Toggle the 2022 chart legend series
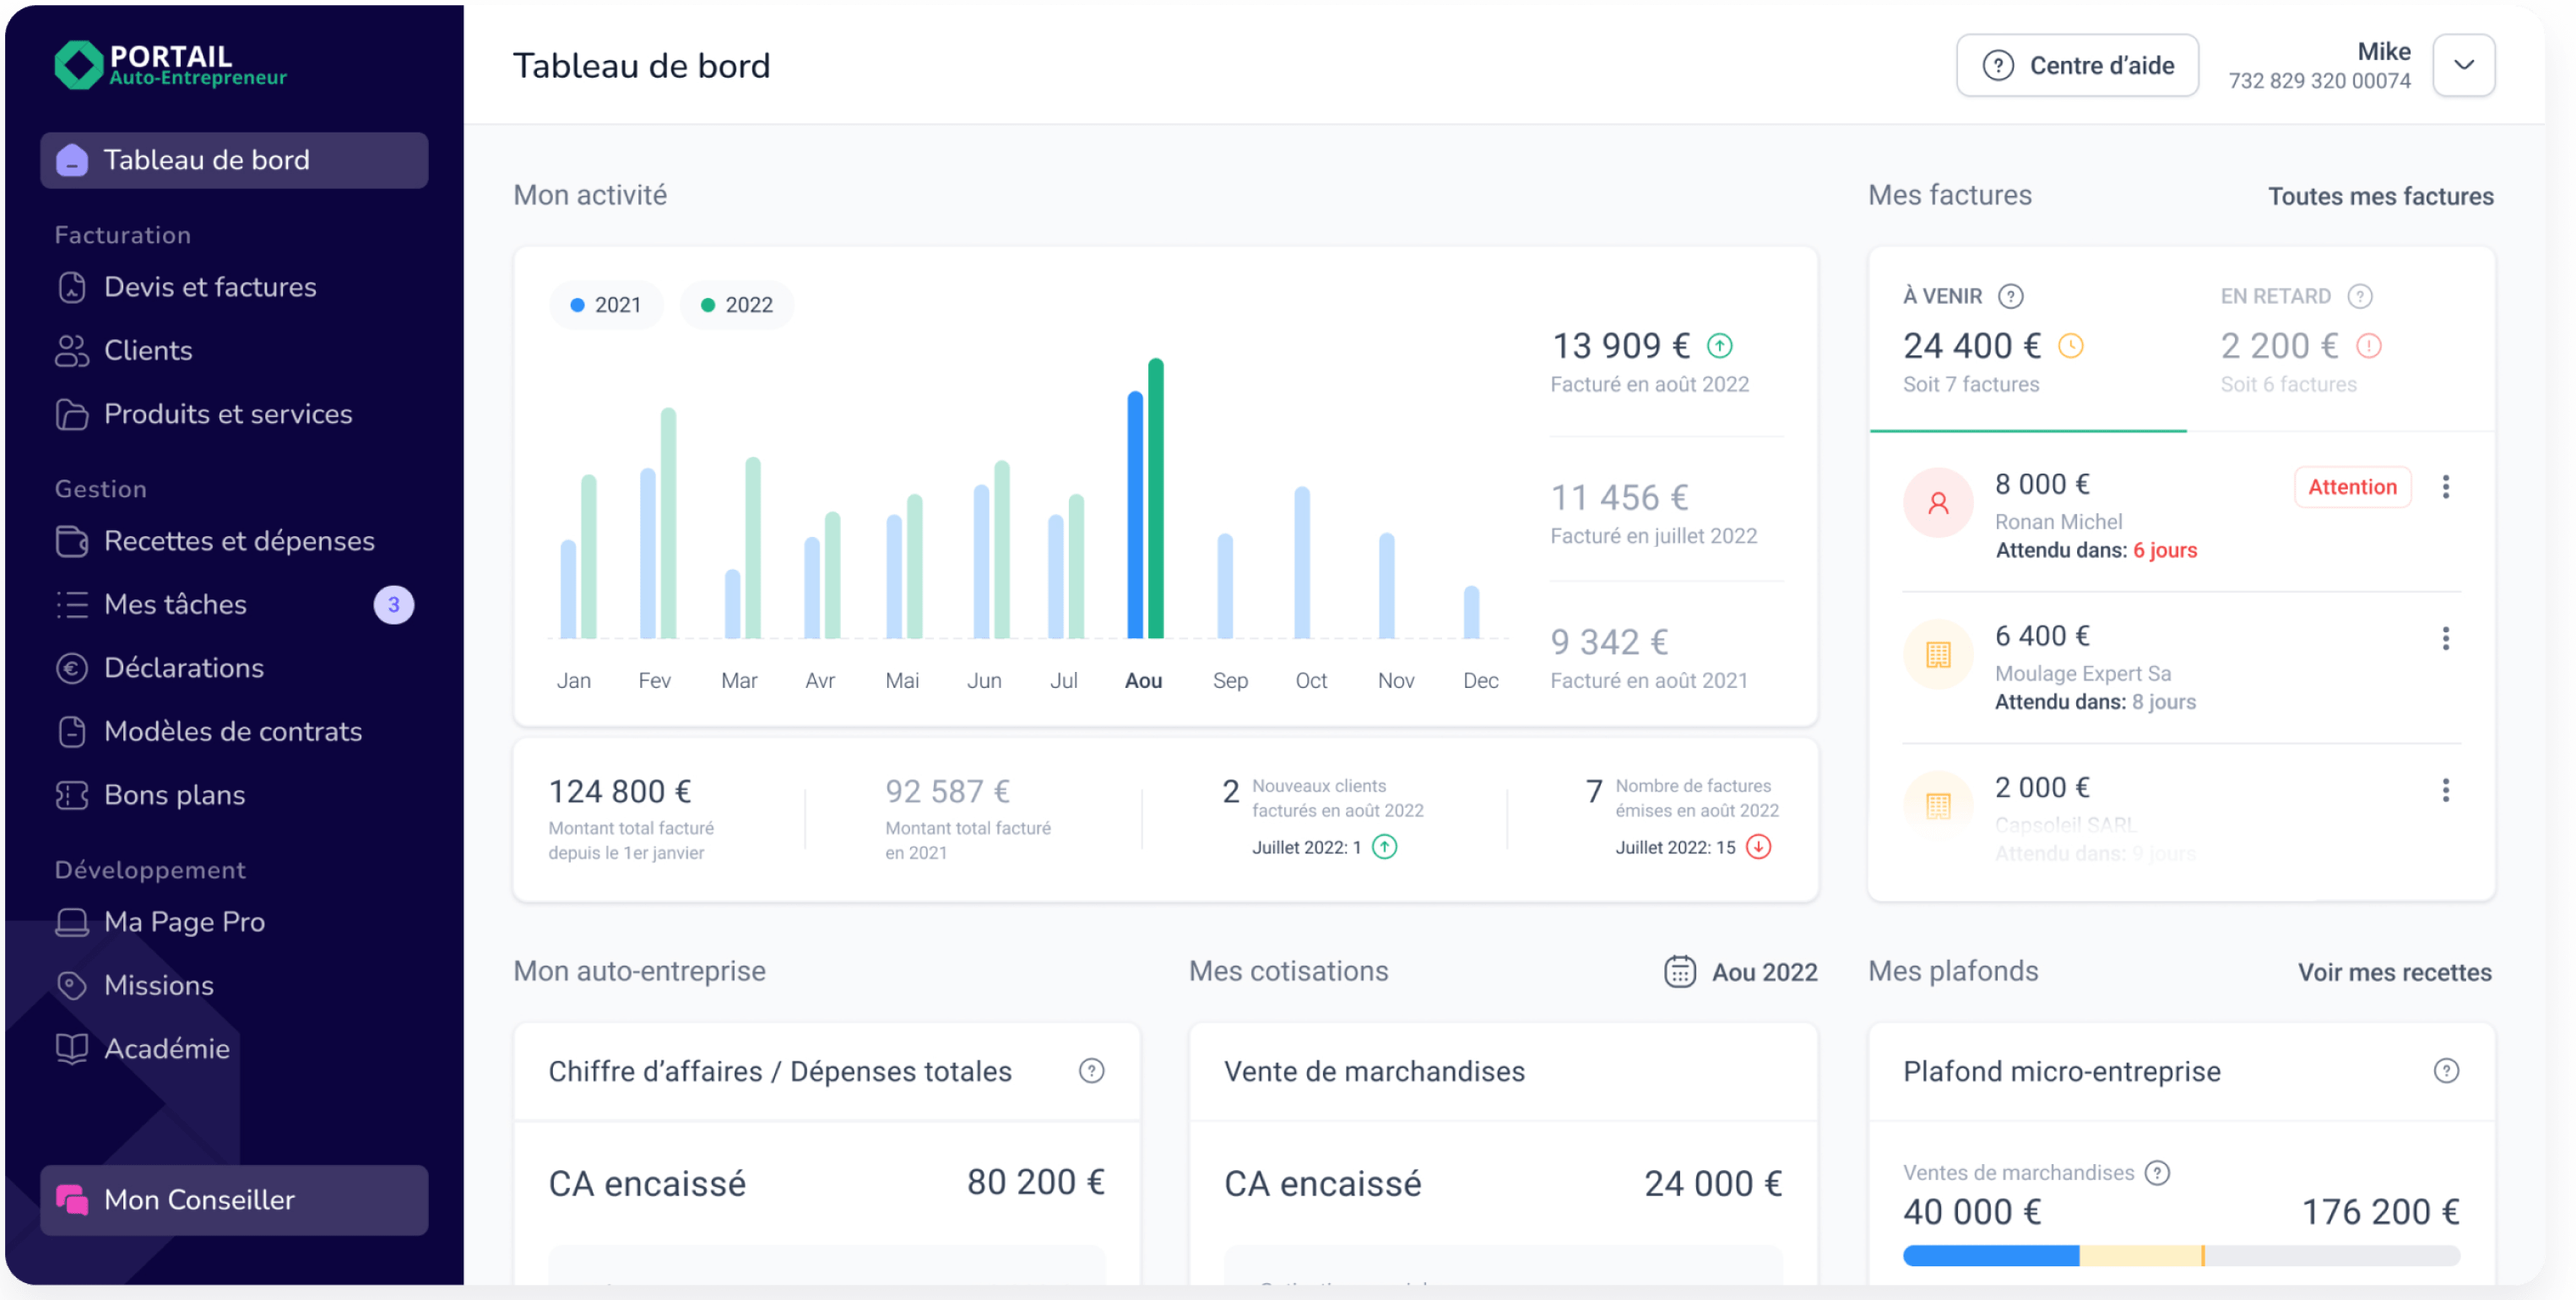 tap(737, 305)
